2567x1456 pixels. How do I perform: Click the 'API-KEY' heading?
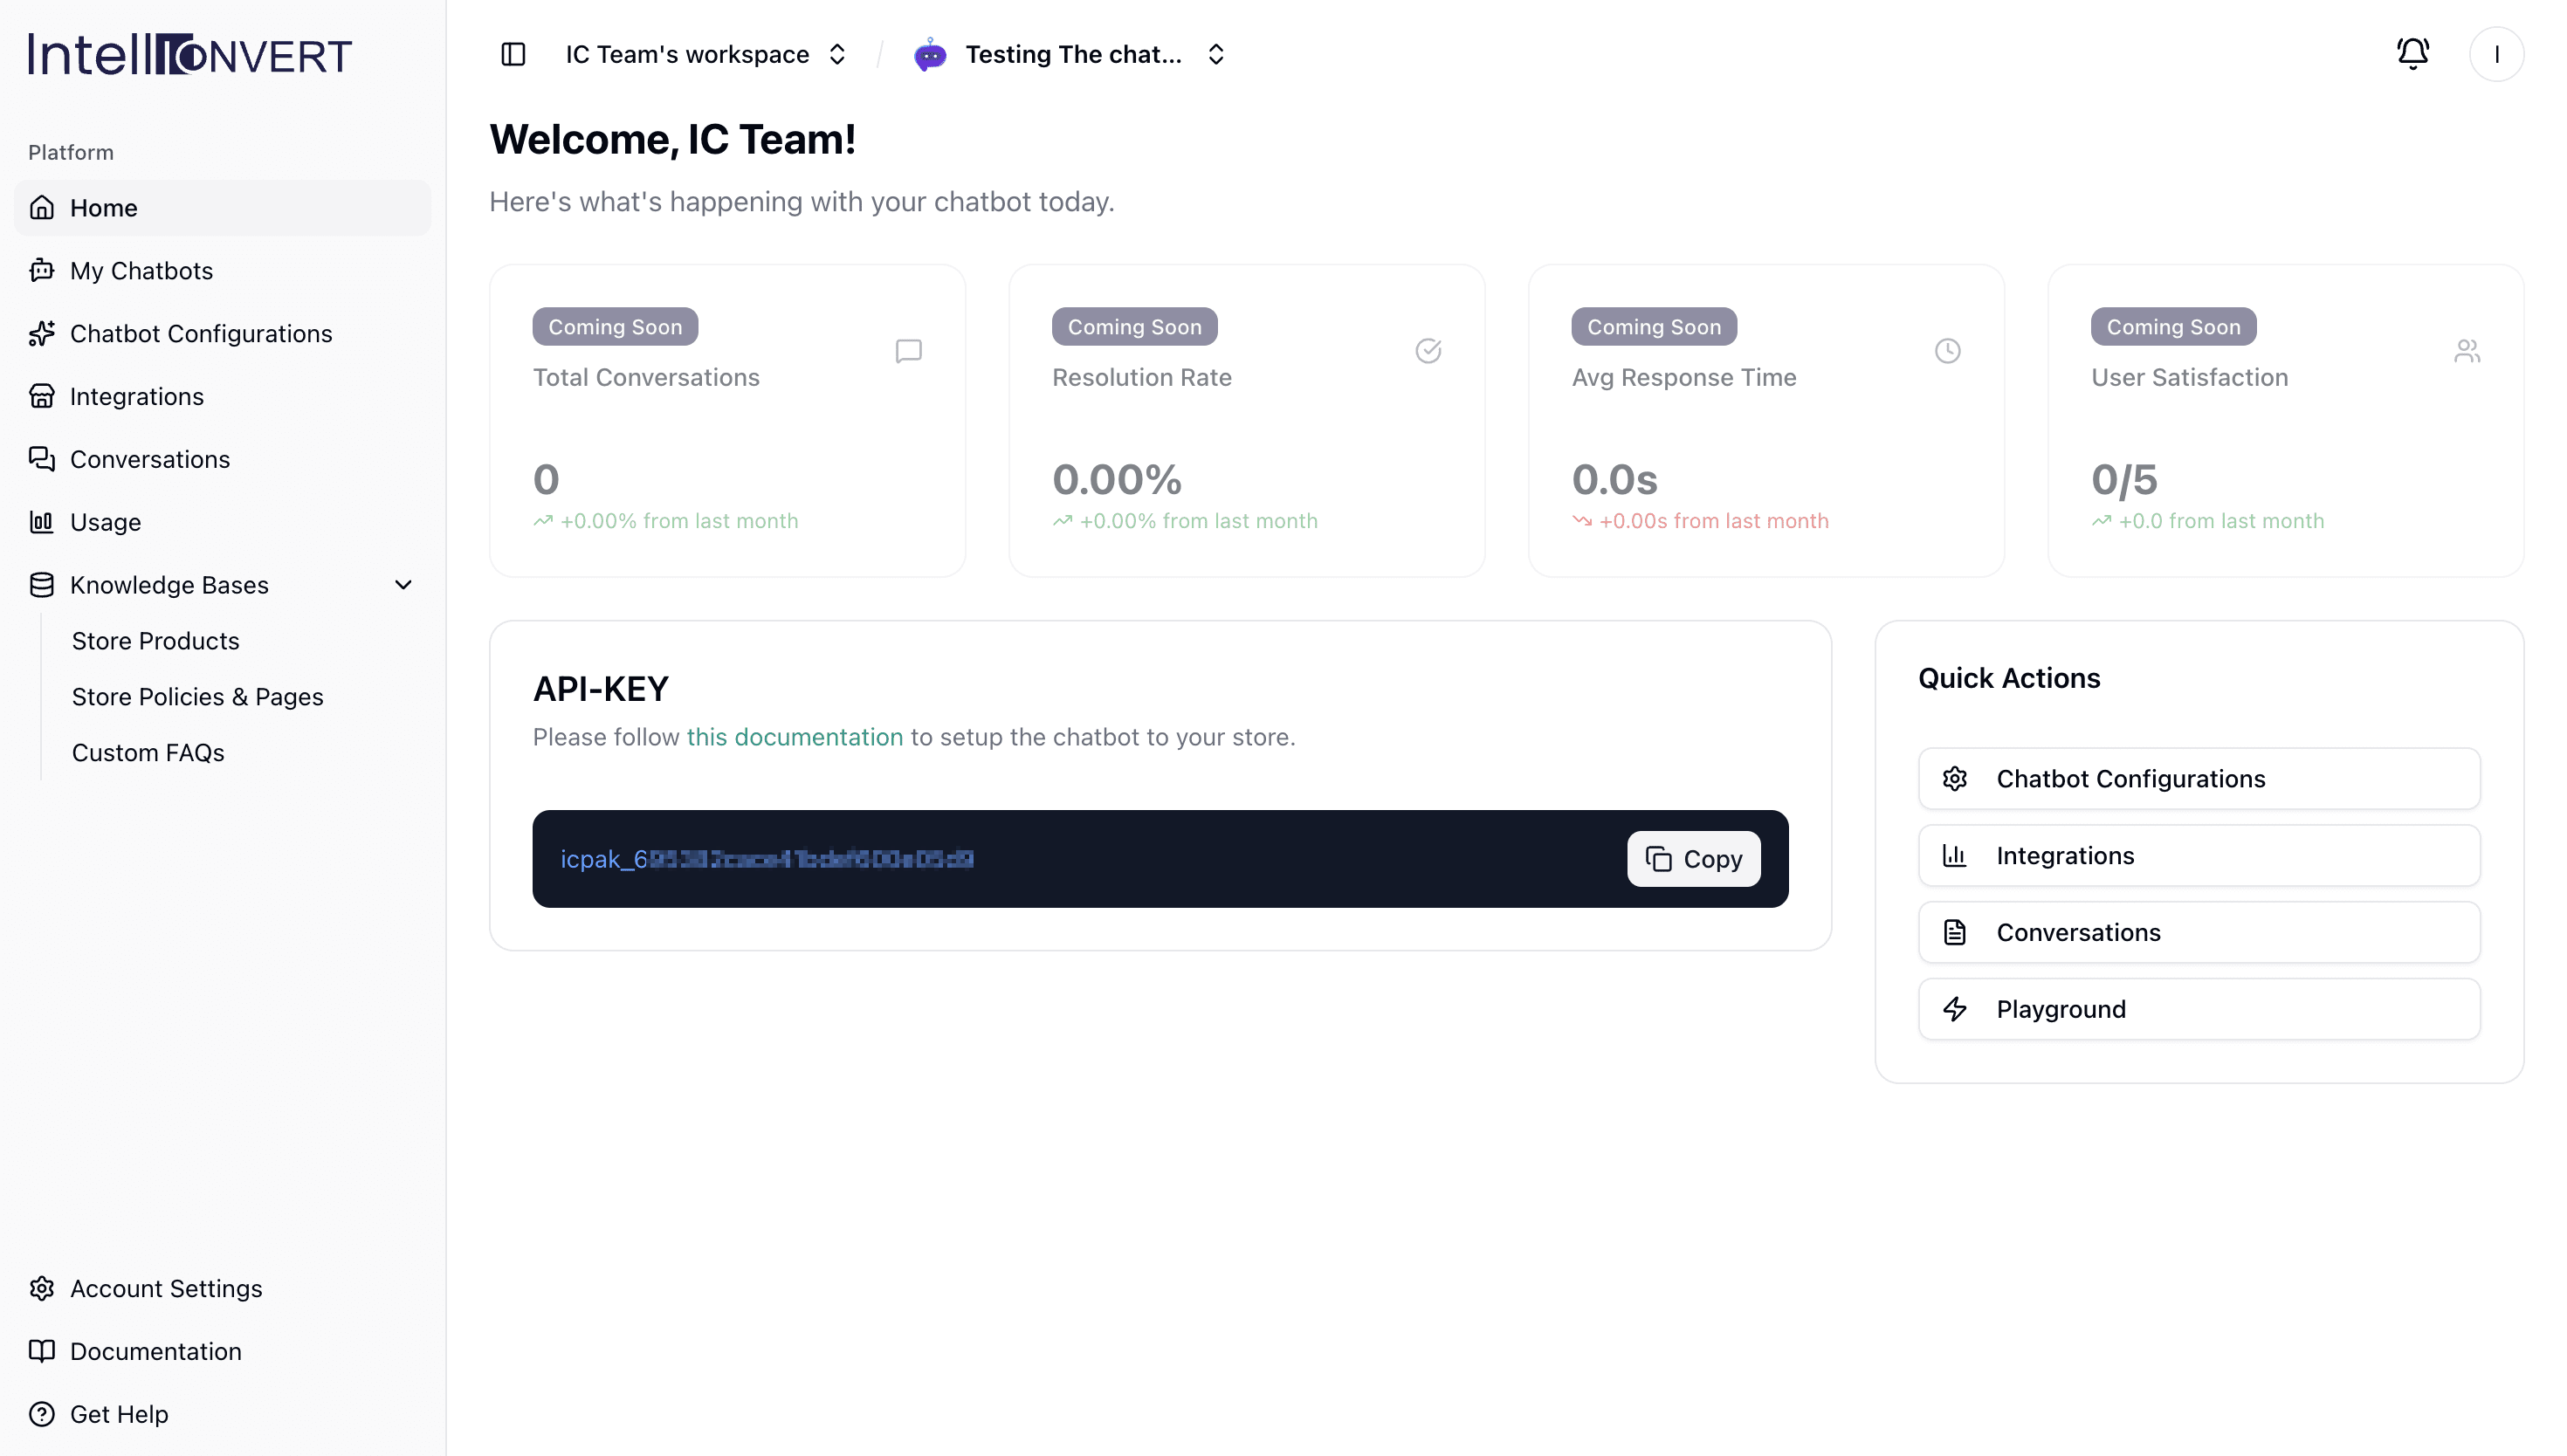coord(600,689)
